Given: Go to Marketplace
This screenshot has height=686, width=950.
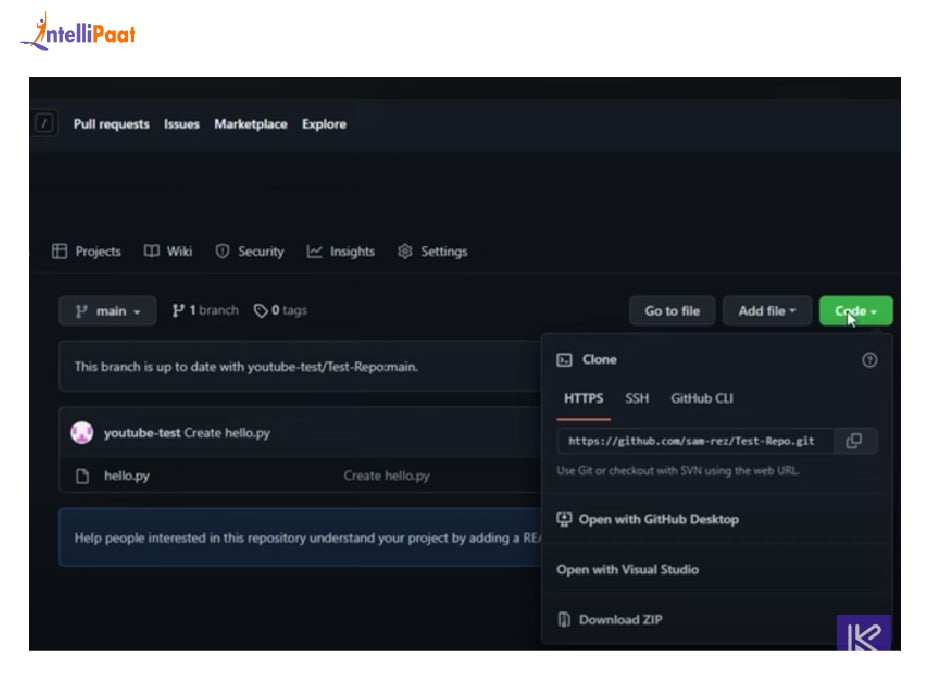Looking at the screenshot, I should (x=251, y=124).
